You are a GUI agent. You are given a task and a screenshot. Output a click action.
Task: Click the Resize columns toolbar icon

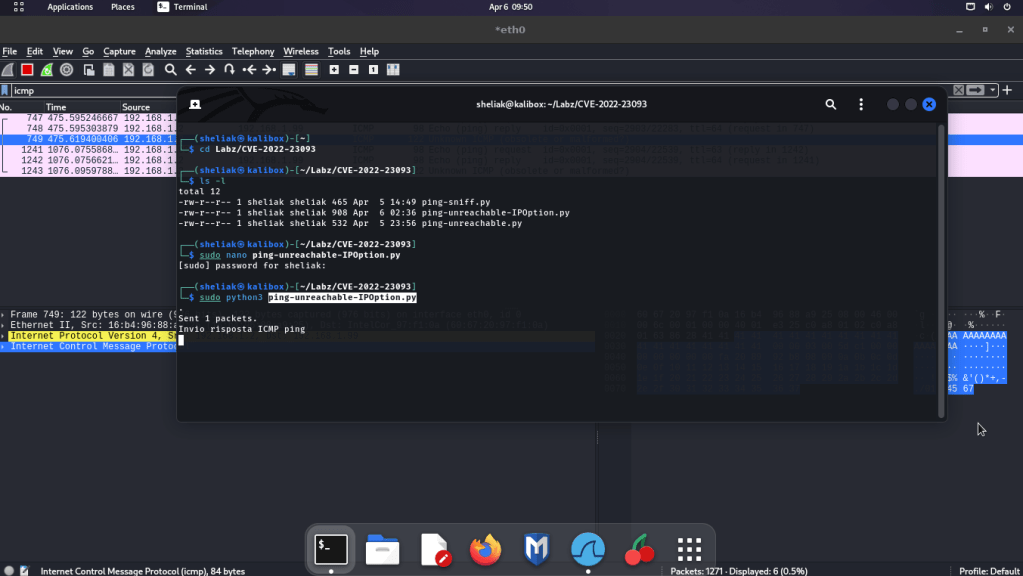393,70
